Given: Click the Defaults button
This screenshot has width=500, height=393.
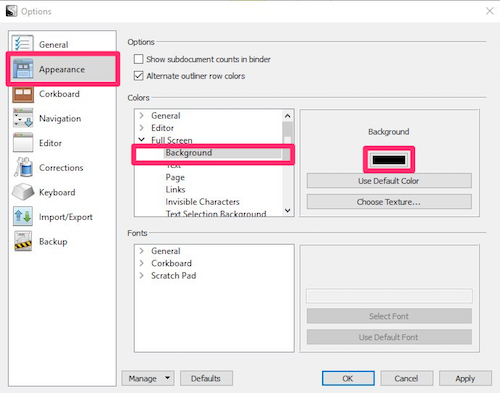Looking at the screenshot, I should pos(206,378).
